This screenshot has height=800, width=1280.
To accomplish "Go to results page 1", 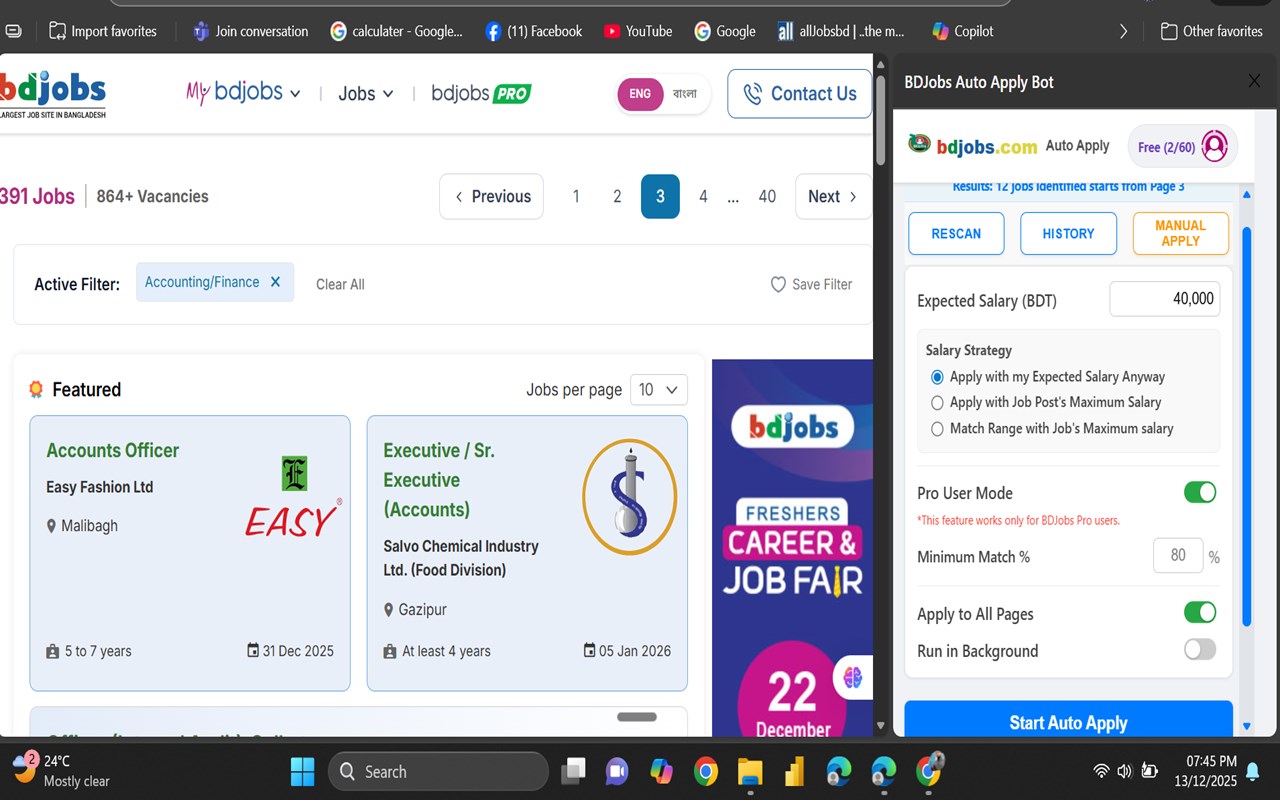I will (x=576, y=197).
